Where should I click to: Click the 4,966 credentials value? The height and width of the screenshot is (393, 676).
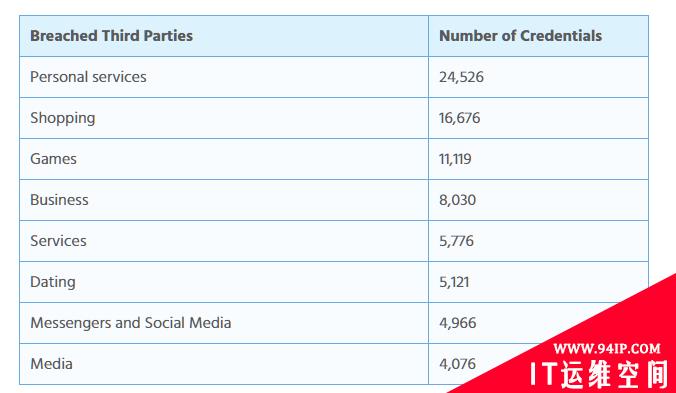tap(458, 323)
